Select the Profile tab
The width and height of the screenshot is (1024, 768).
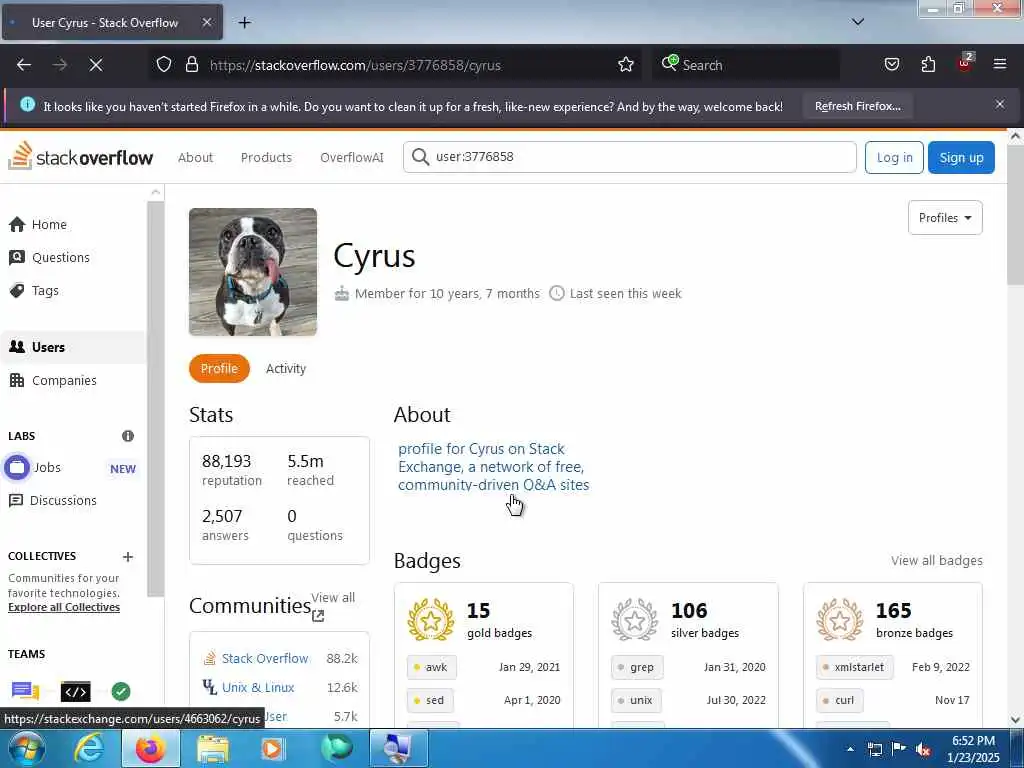(219, 368)
